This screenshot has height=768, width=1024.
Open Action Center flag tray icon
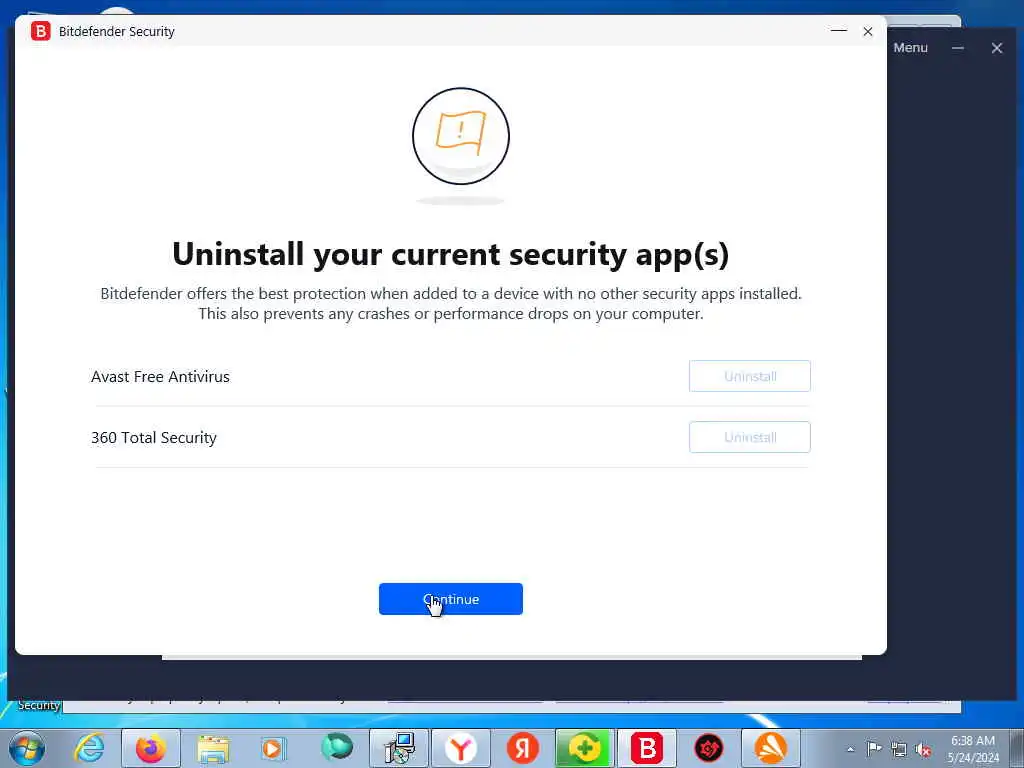tap(874, 748)
